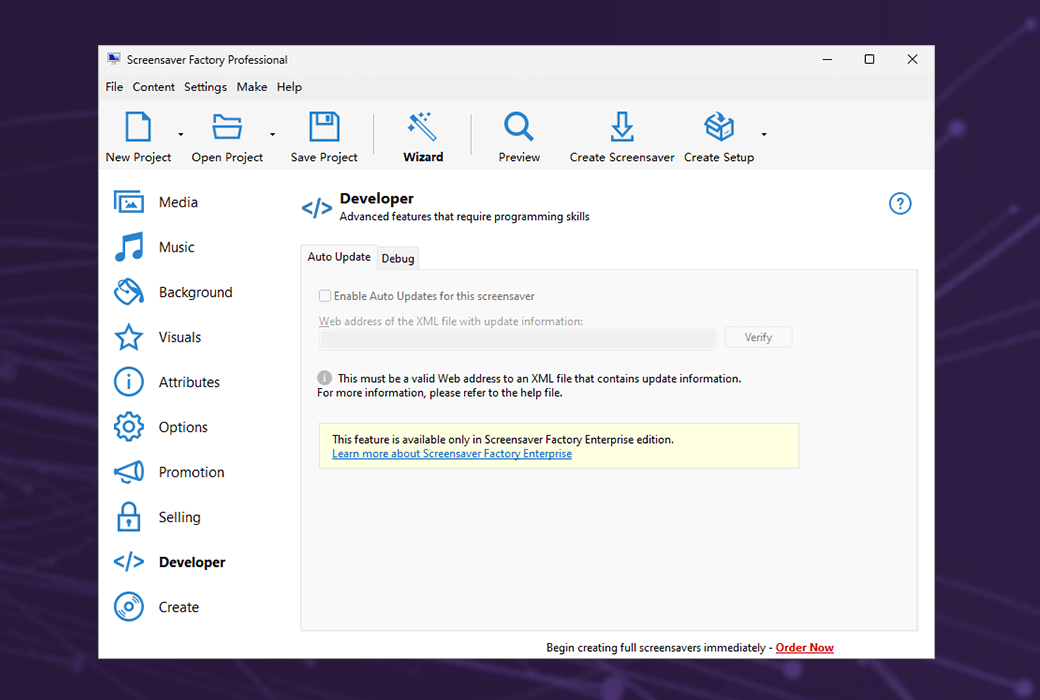Open the Background paint bucket icon
Screen dimensions: 1040x700
[x=129, y=292]
